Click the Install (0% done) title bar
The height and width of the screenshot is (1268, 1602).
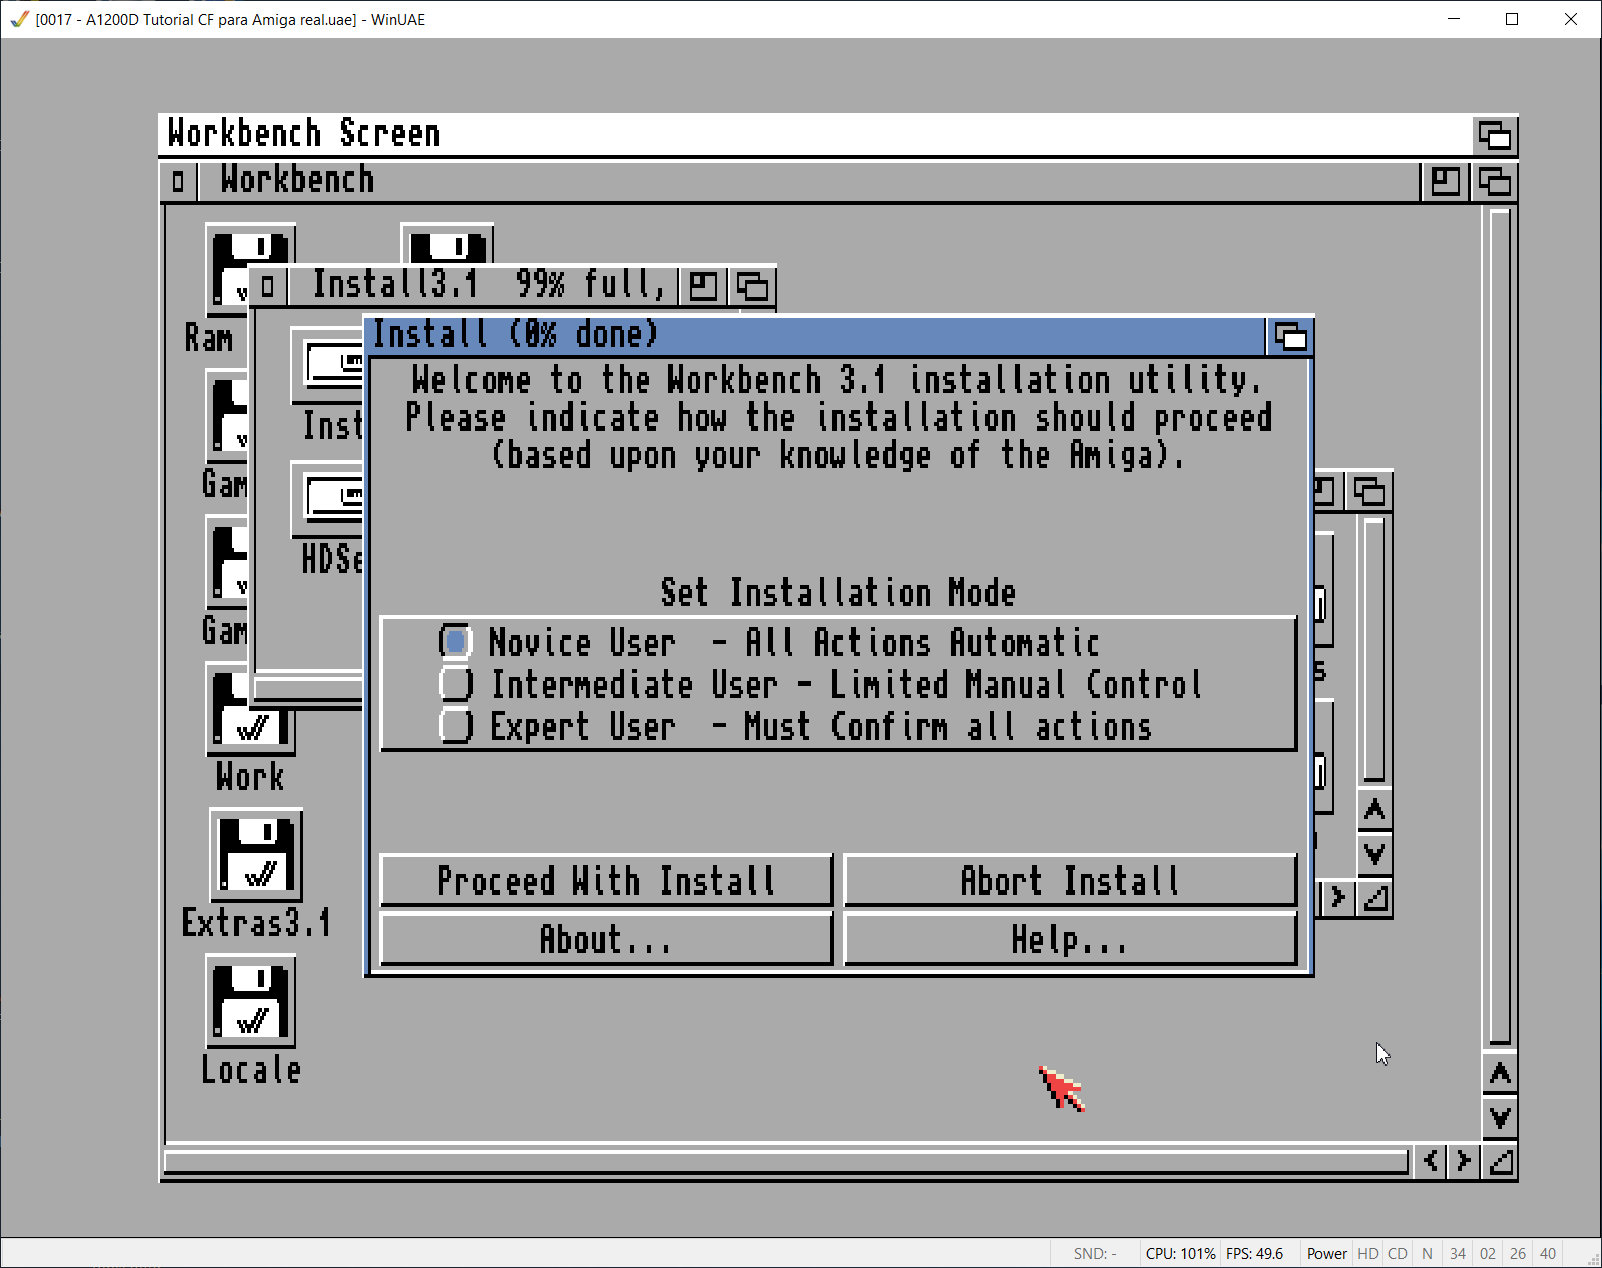816,336
